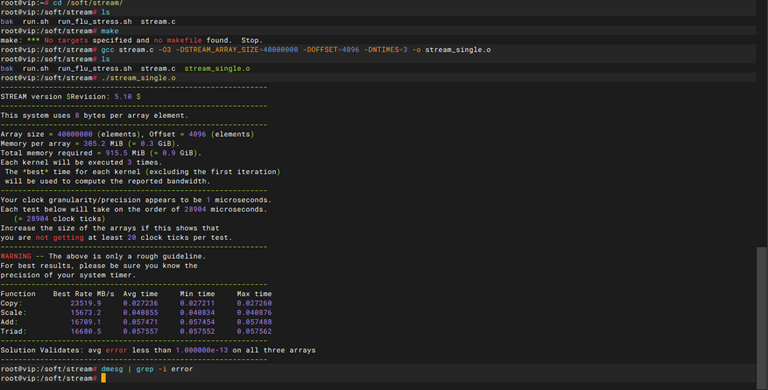Click the 'Total memory required = 915.5 MiB' line
The image size is (768, 390).
click(101, 153)
